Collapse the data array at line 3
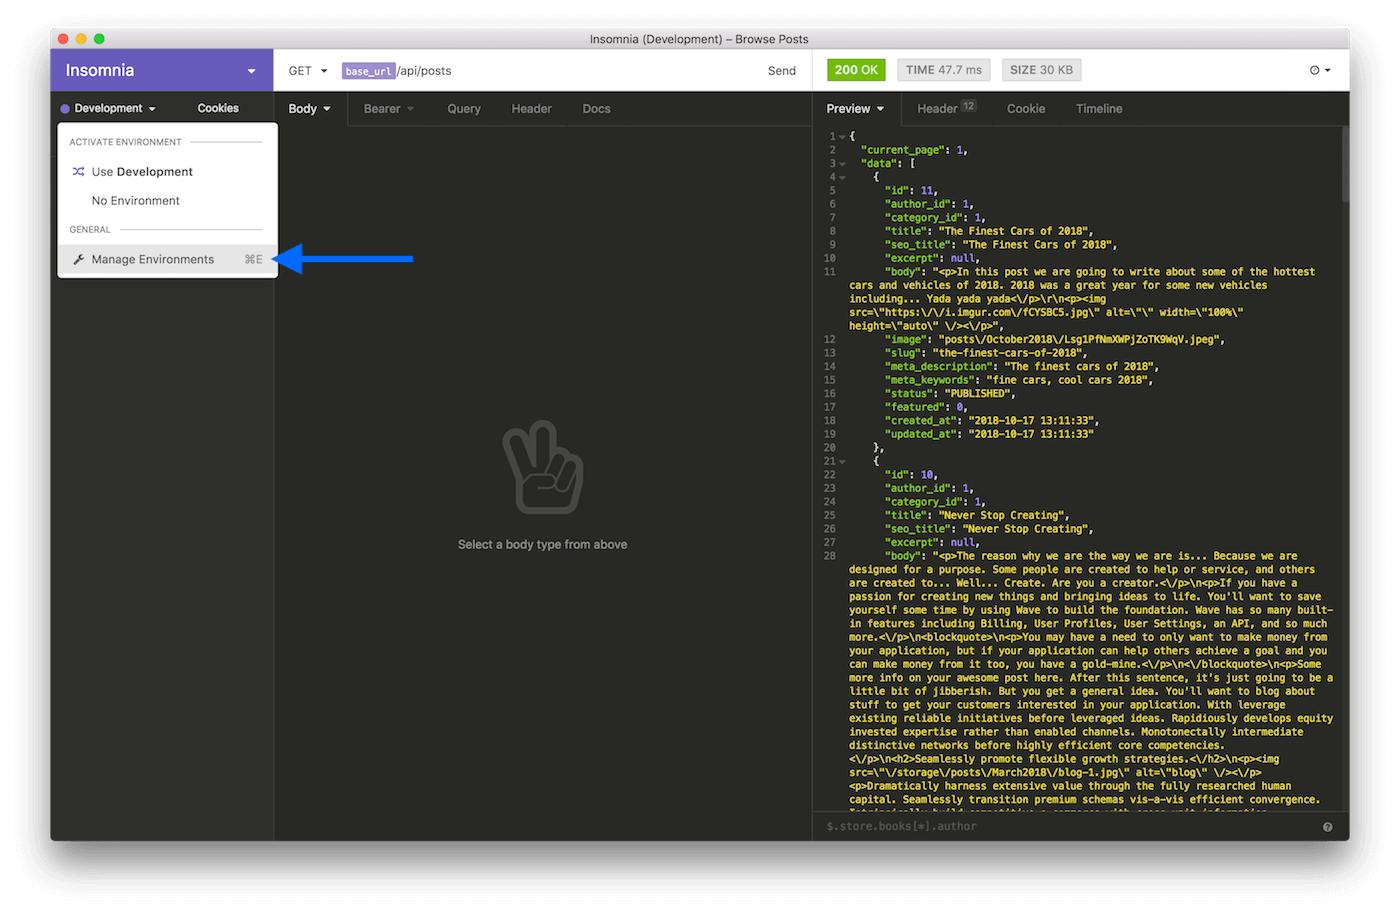 click(843, 164)
